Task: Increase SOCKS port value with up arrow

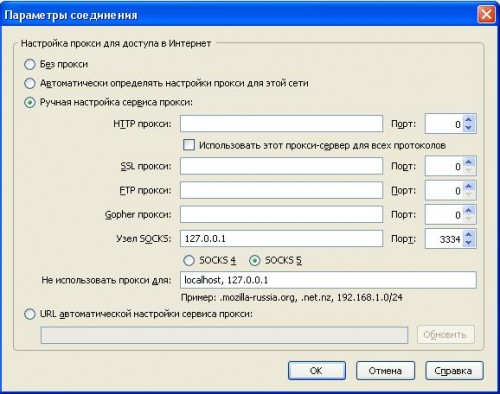Action: pos(469,235)
